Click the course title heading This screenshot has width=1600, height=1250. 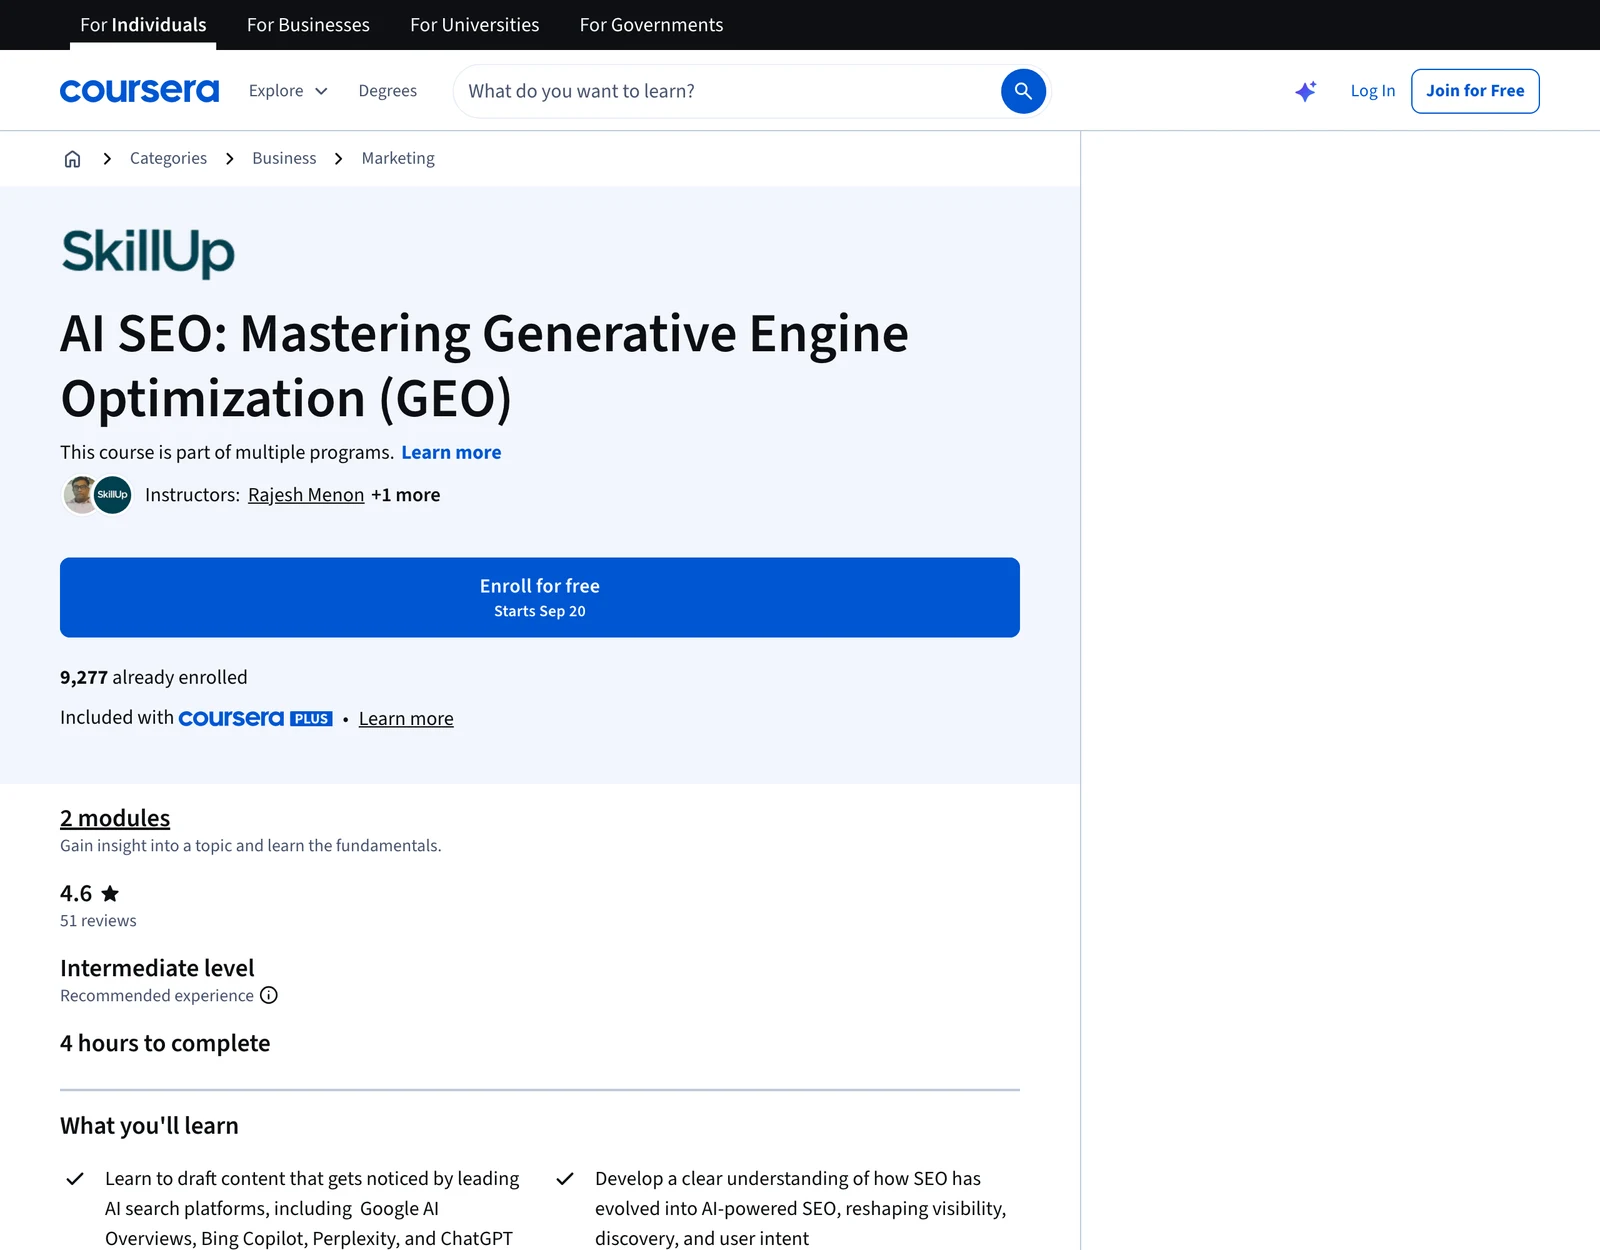[x=485, y=366]
